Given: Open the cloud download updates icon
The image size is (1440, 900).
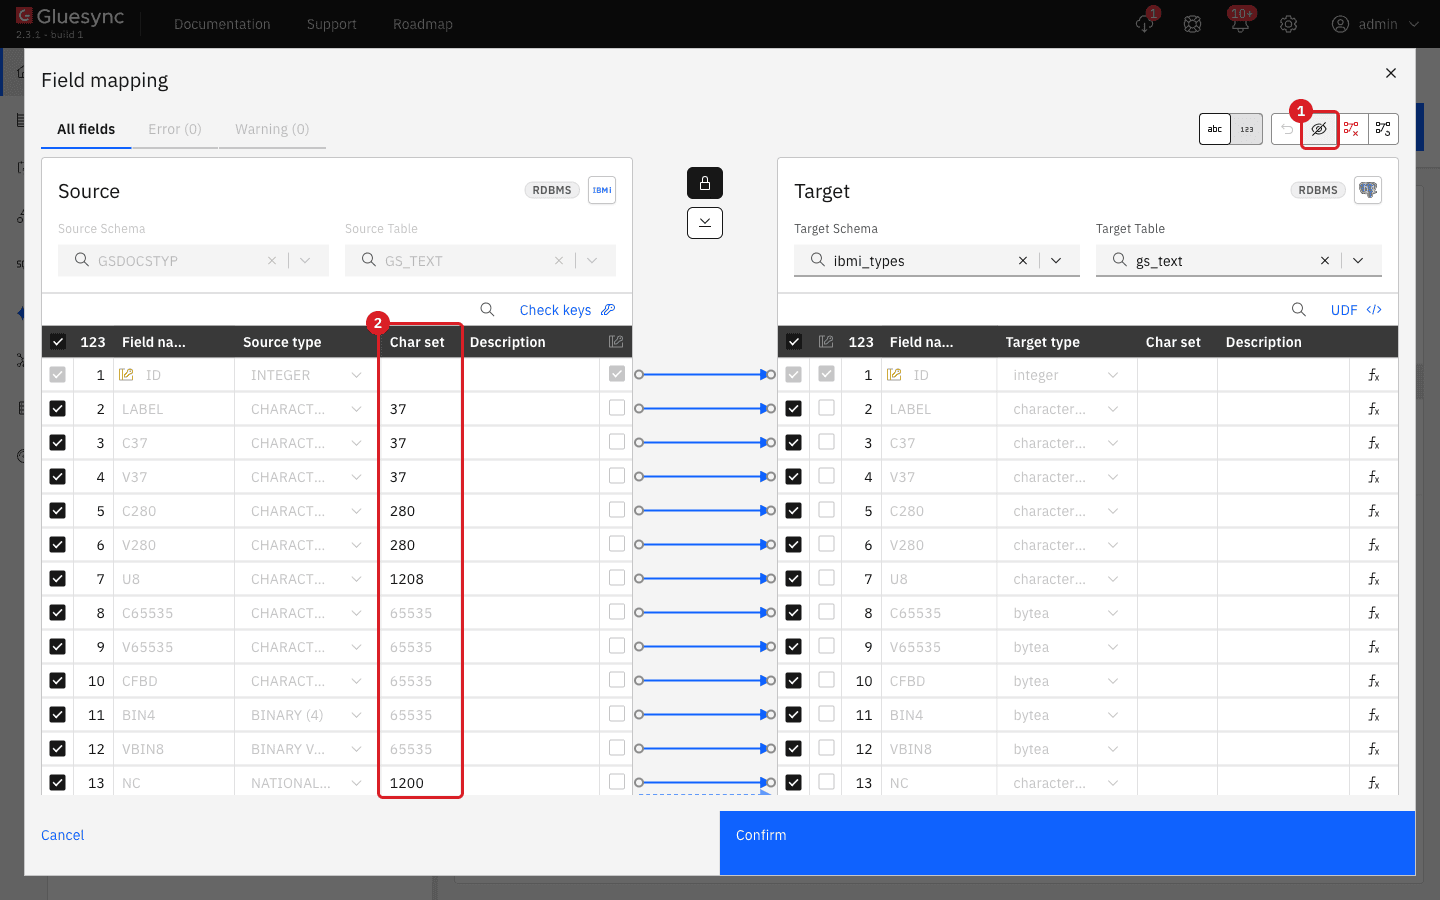Looking at the screenshot, I should 1145,24.
